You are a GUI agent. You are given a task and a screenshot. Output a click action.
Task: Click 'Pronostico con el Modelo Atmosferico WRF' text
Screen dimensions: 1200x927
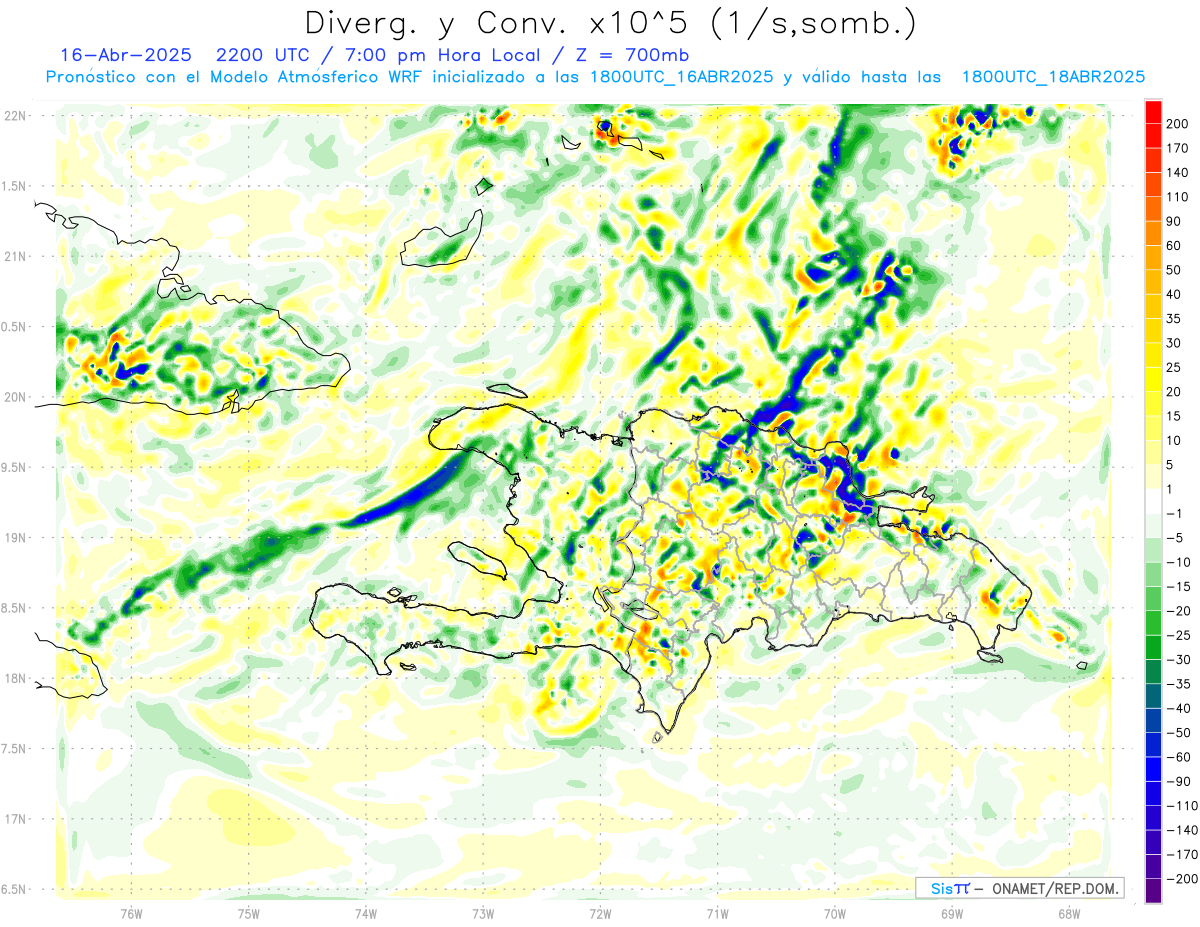(x=236, y=77)
